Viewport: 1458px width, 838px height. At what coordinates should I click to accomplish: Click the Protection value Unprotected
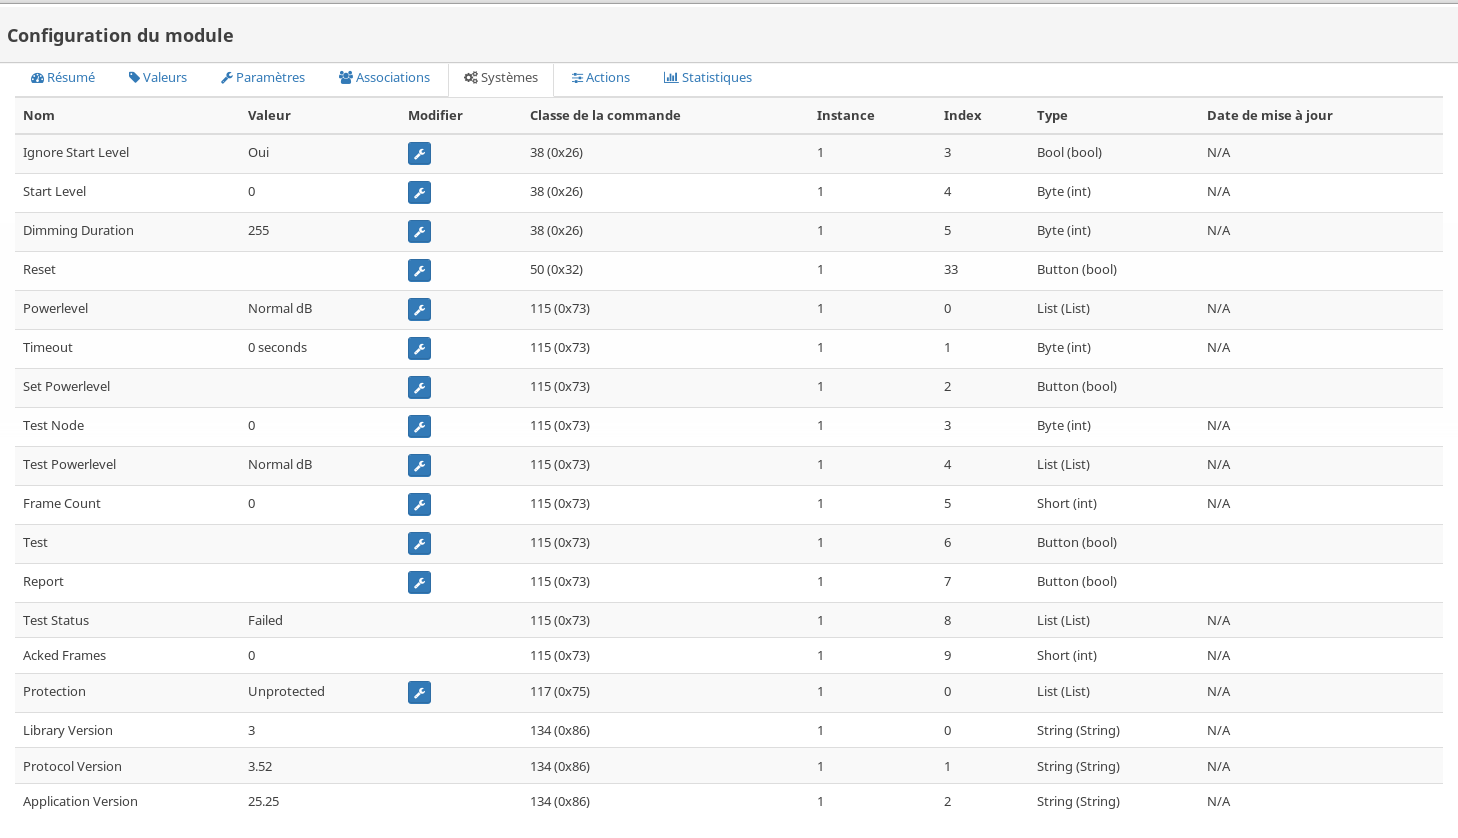[286, 692]
